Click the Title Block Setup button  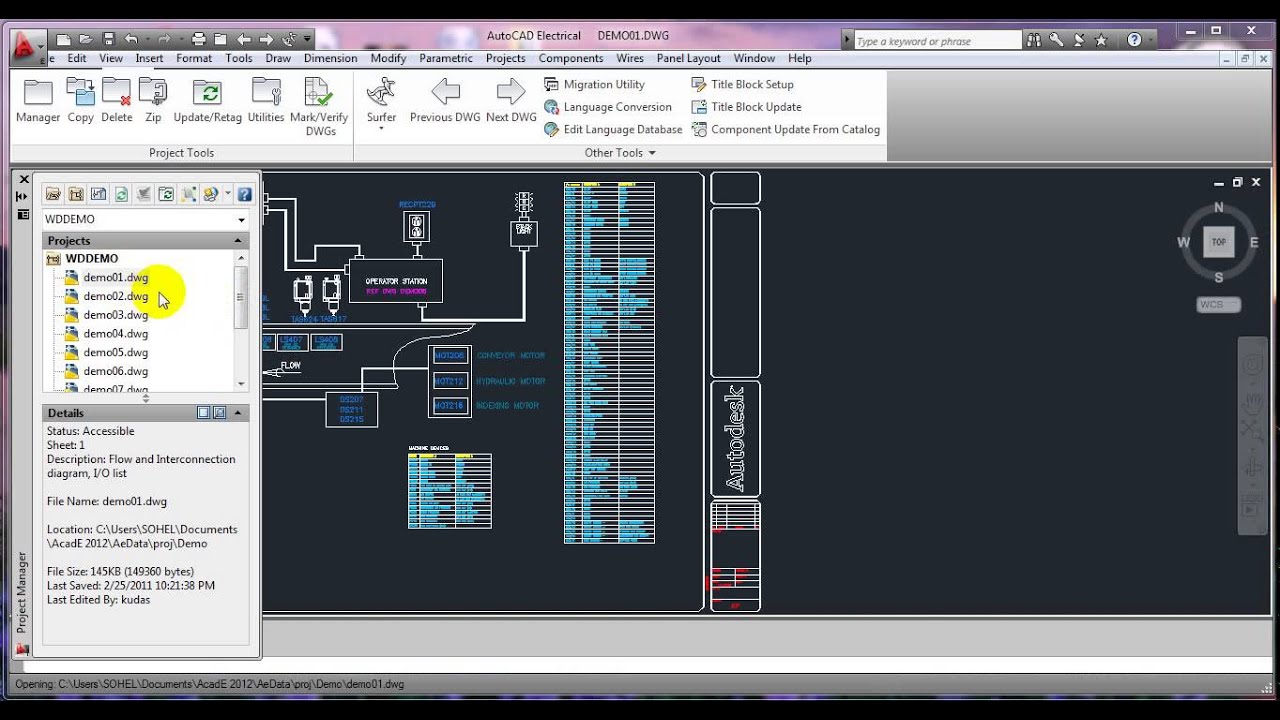(x=742, y=85)
